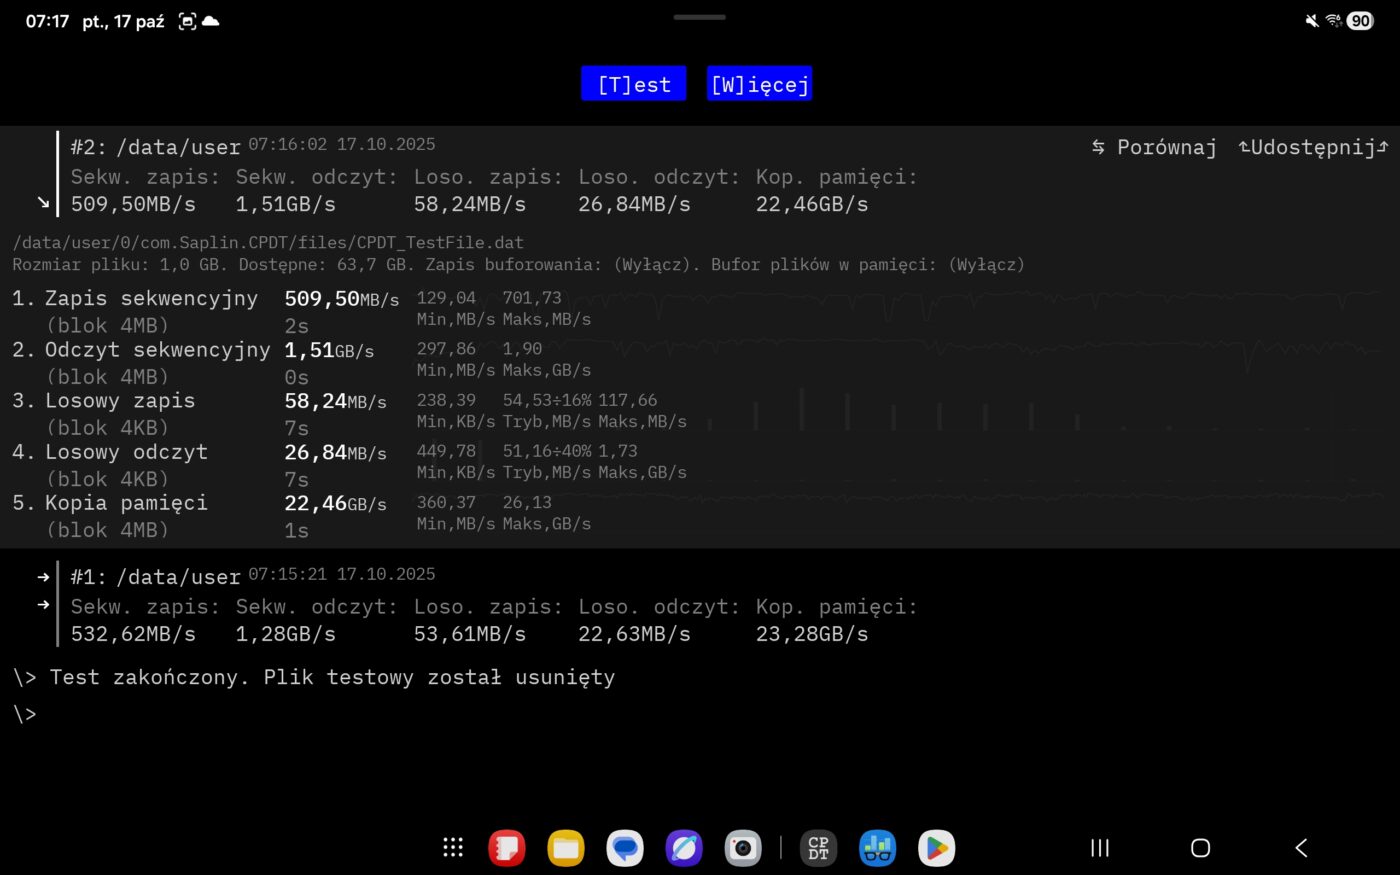Open the [W]ięcej menu

click(x=759, y=84)
